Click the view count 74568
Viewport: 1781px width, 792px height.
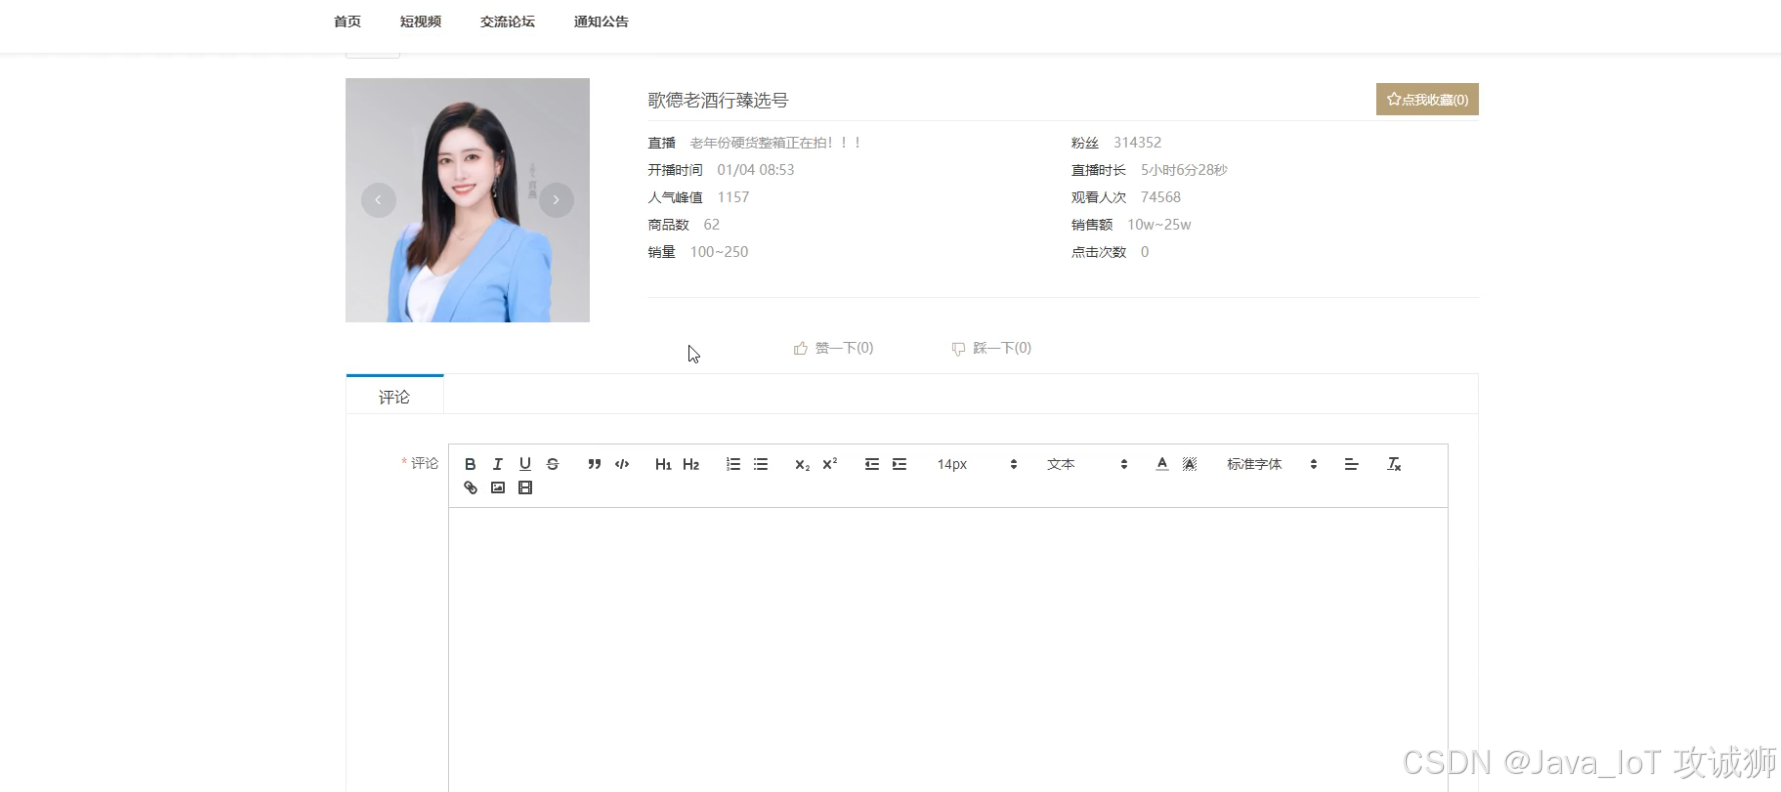pos(1160,197)
